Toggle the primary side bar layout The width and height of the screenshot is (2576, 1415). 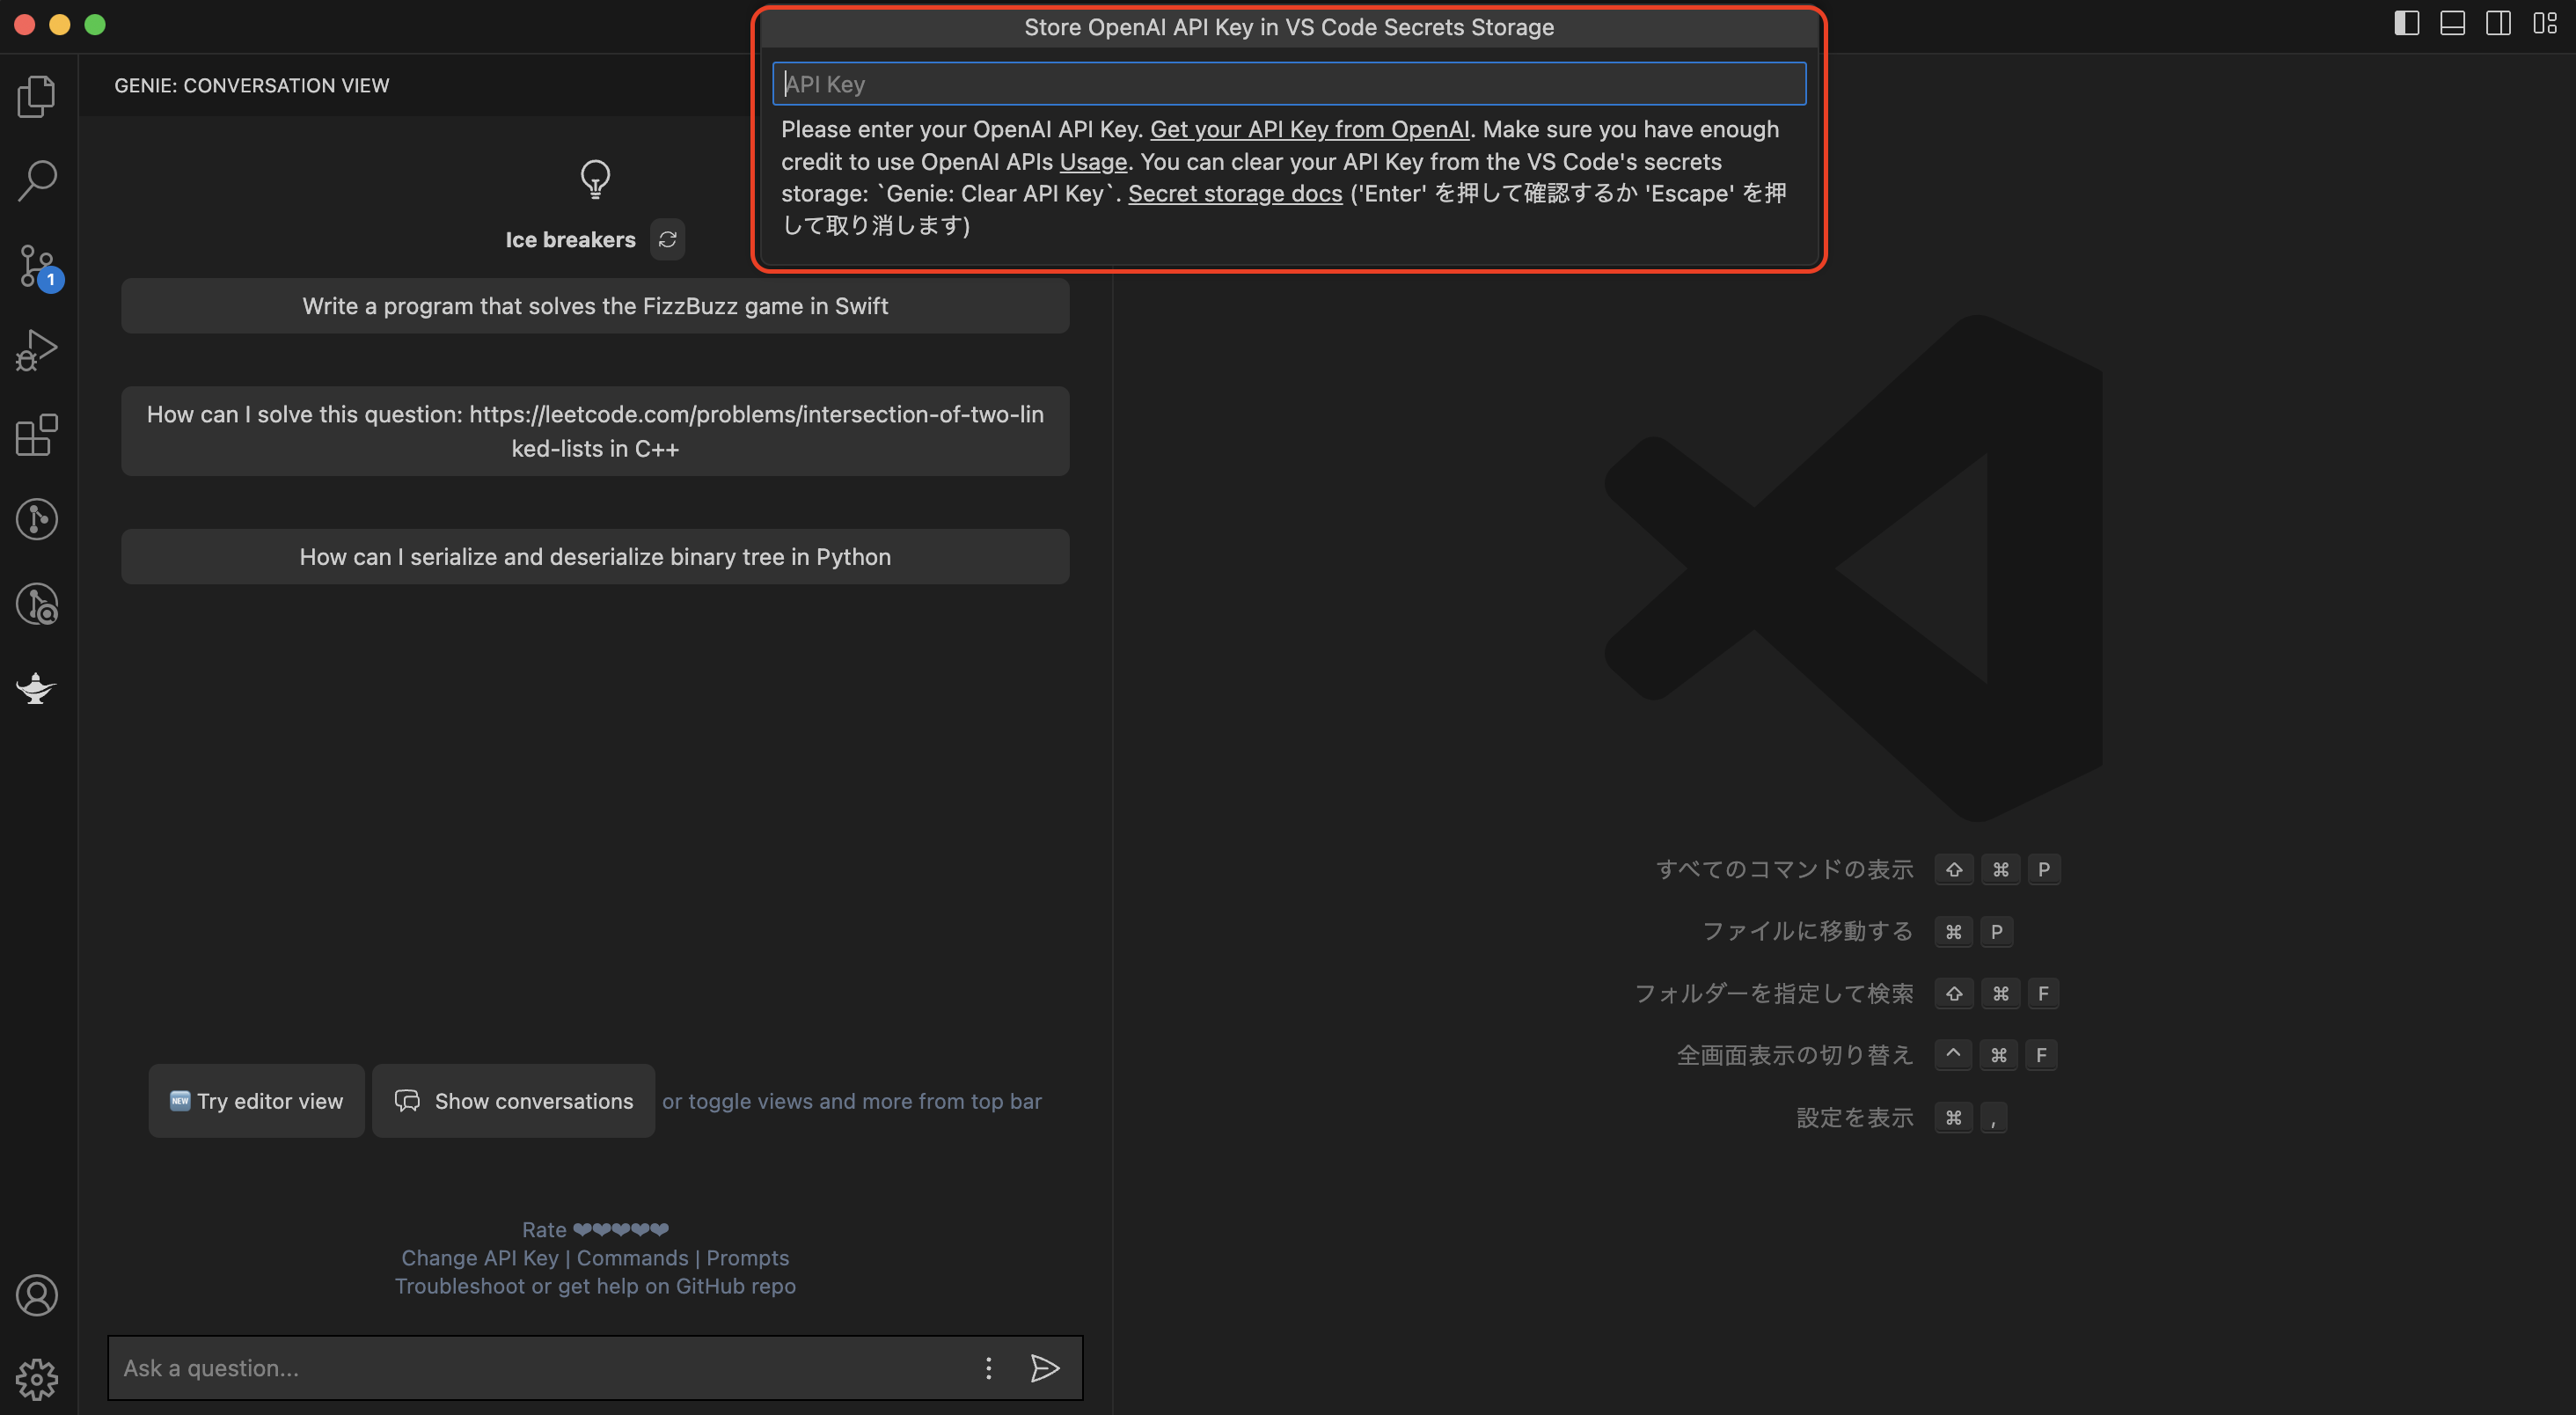click(2406, 24)
